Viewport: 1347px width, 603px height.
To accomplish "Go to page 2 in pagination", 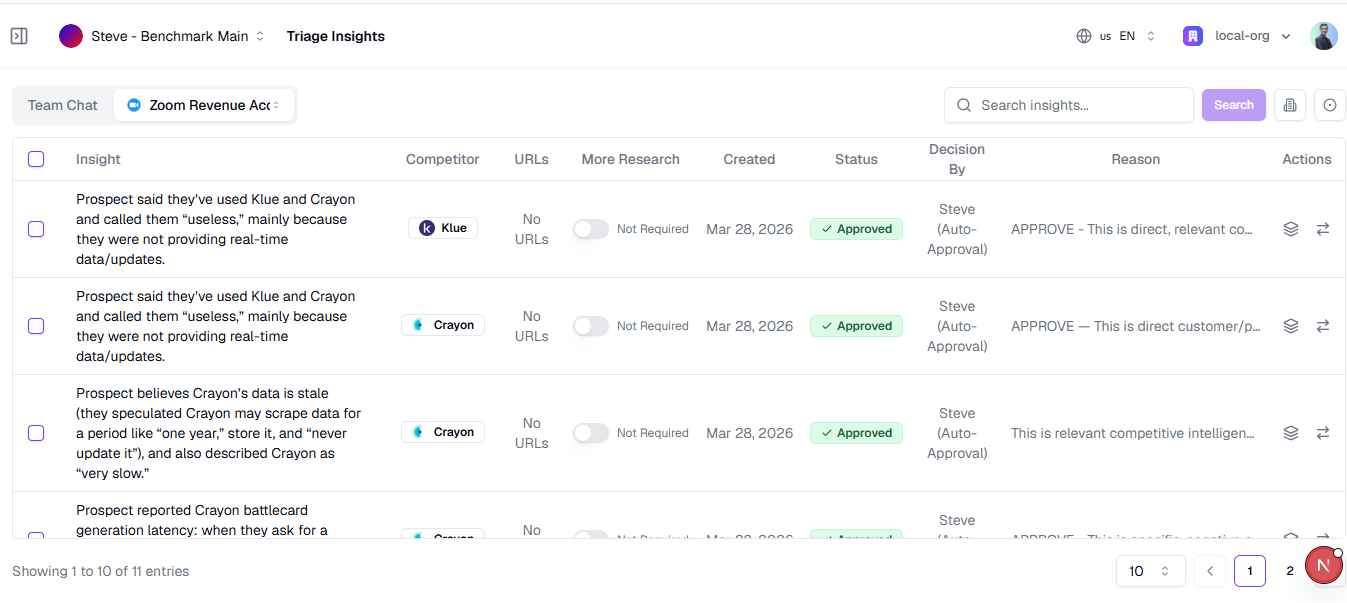I will click(x=1290, y=571).
